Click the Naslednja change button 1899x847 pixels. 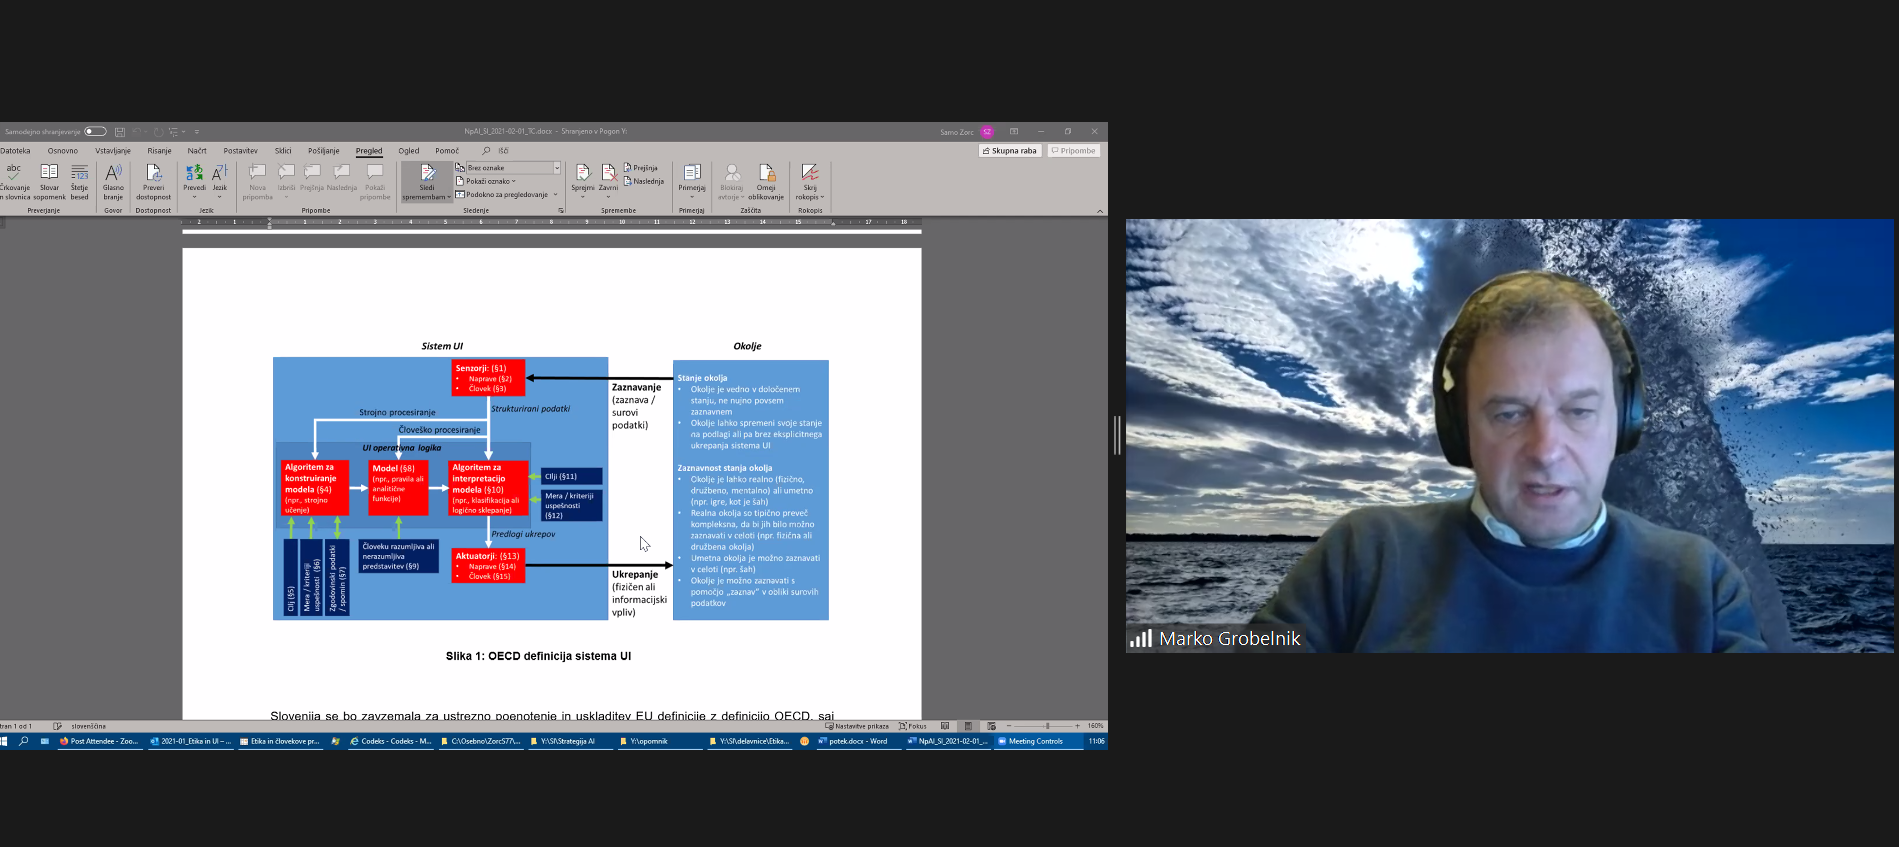pos(644,181)
